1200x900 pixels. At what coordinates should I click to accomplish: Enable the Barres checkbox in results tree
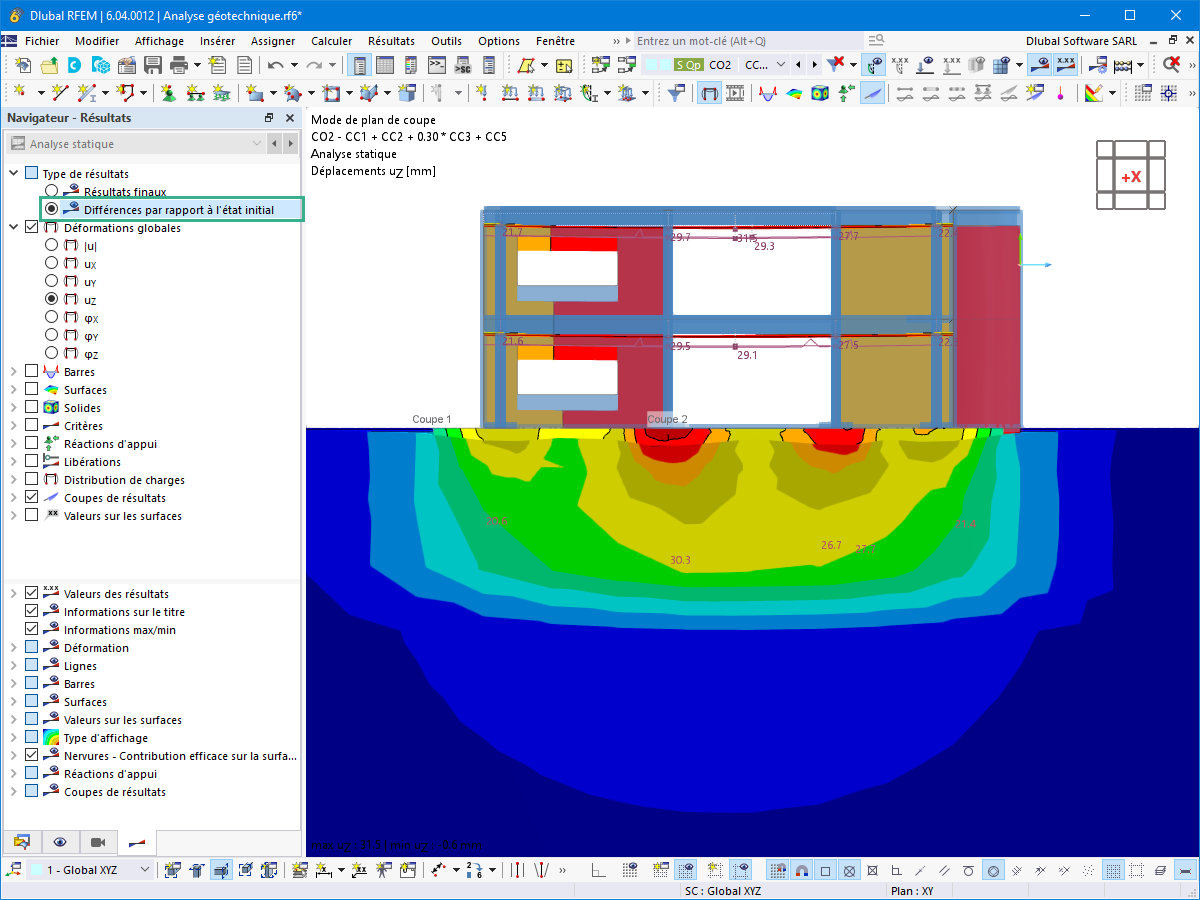(x=32, y=372)
